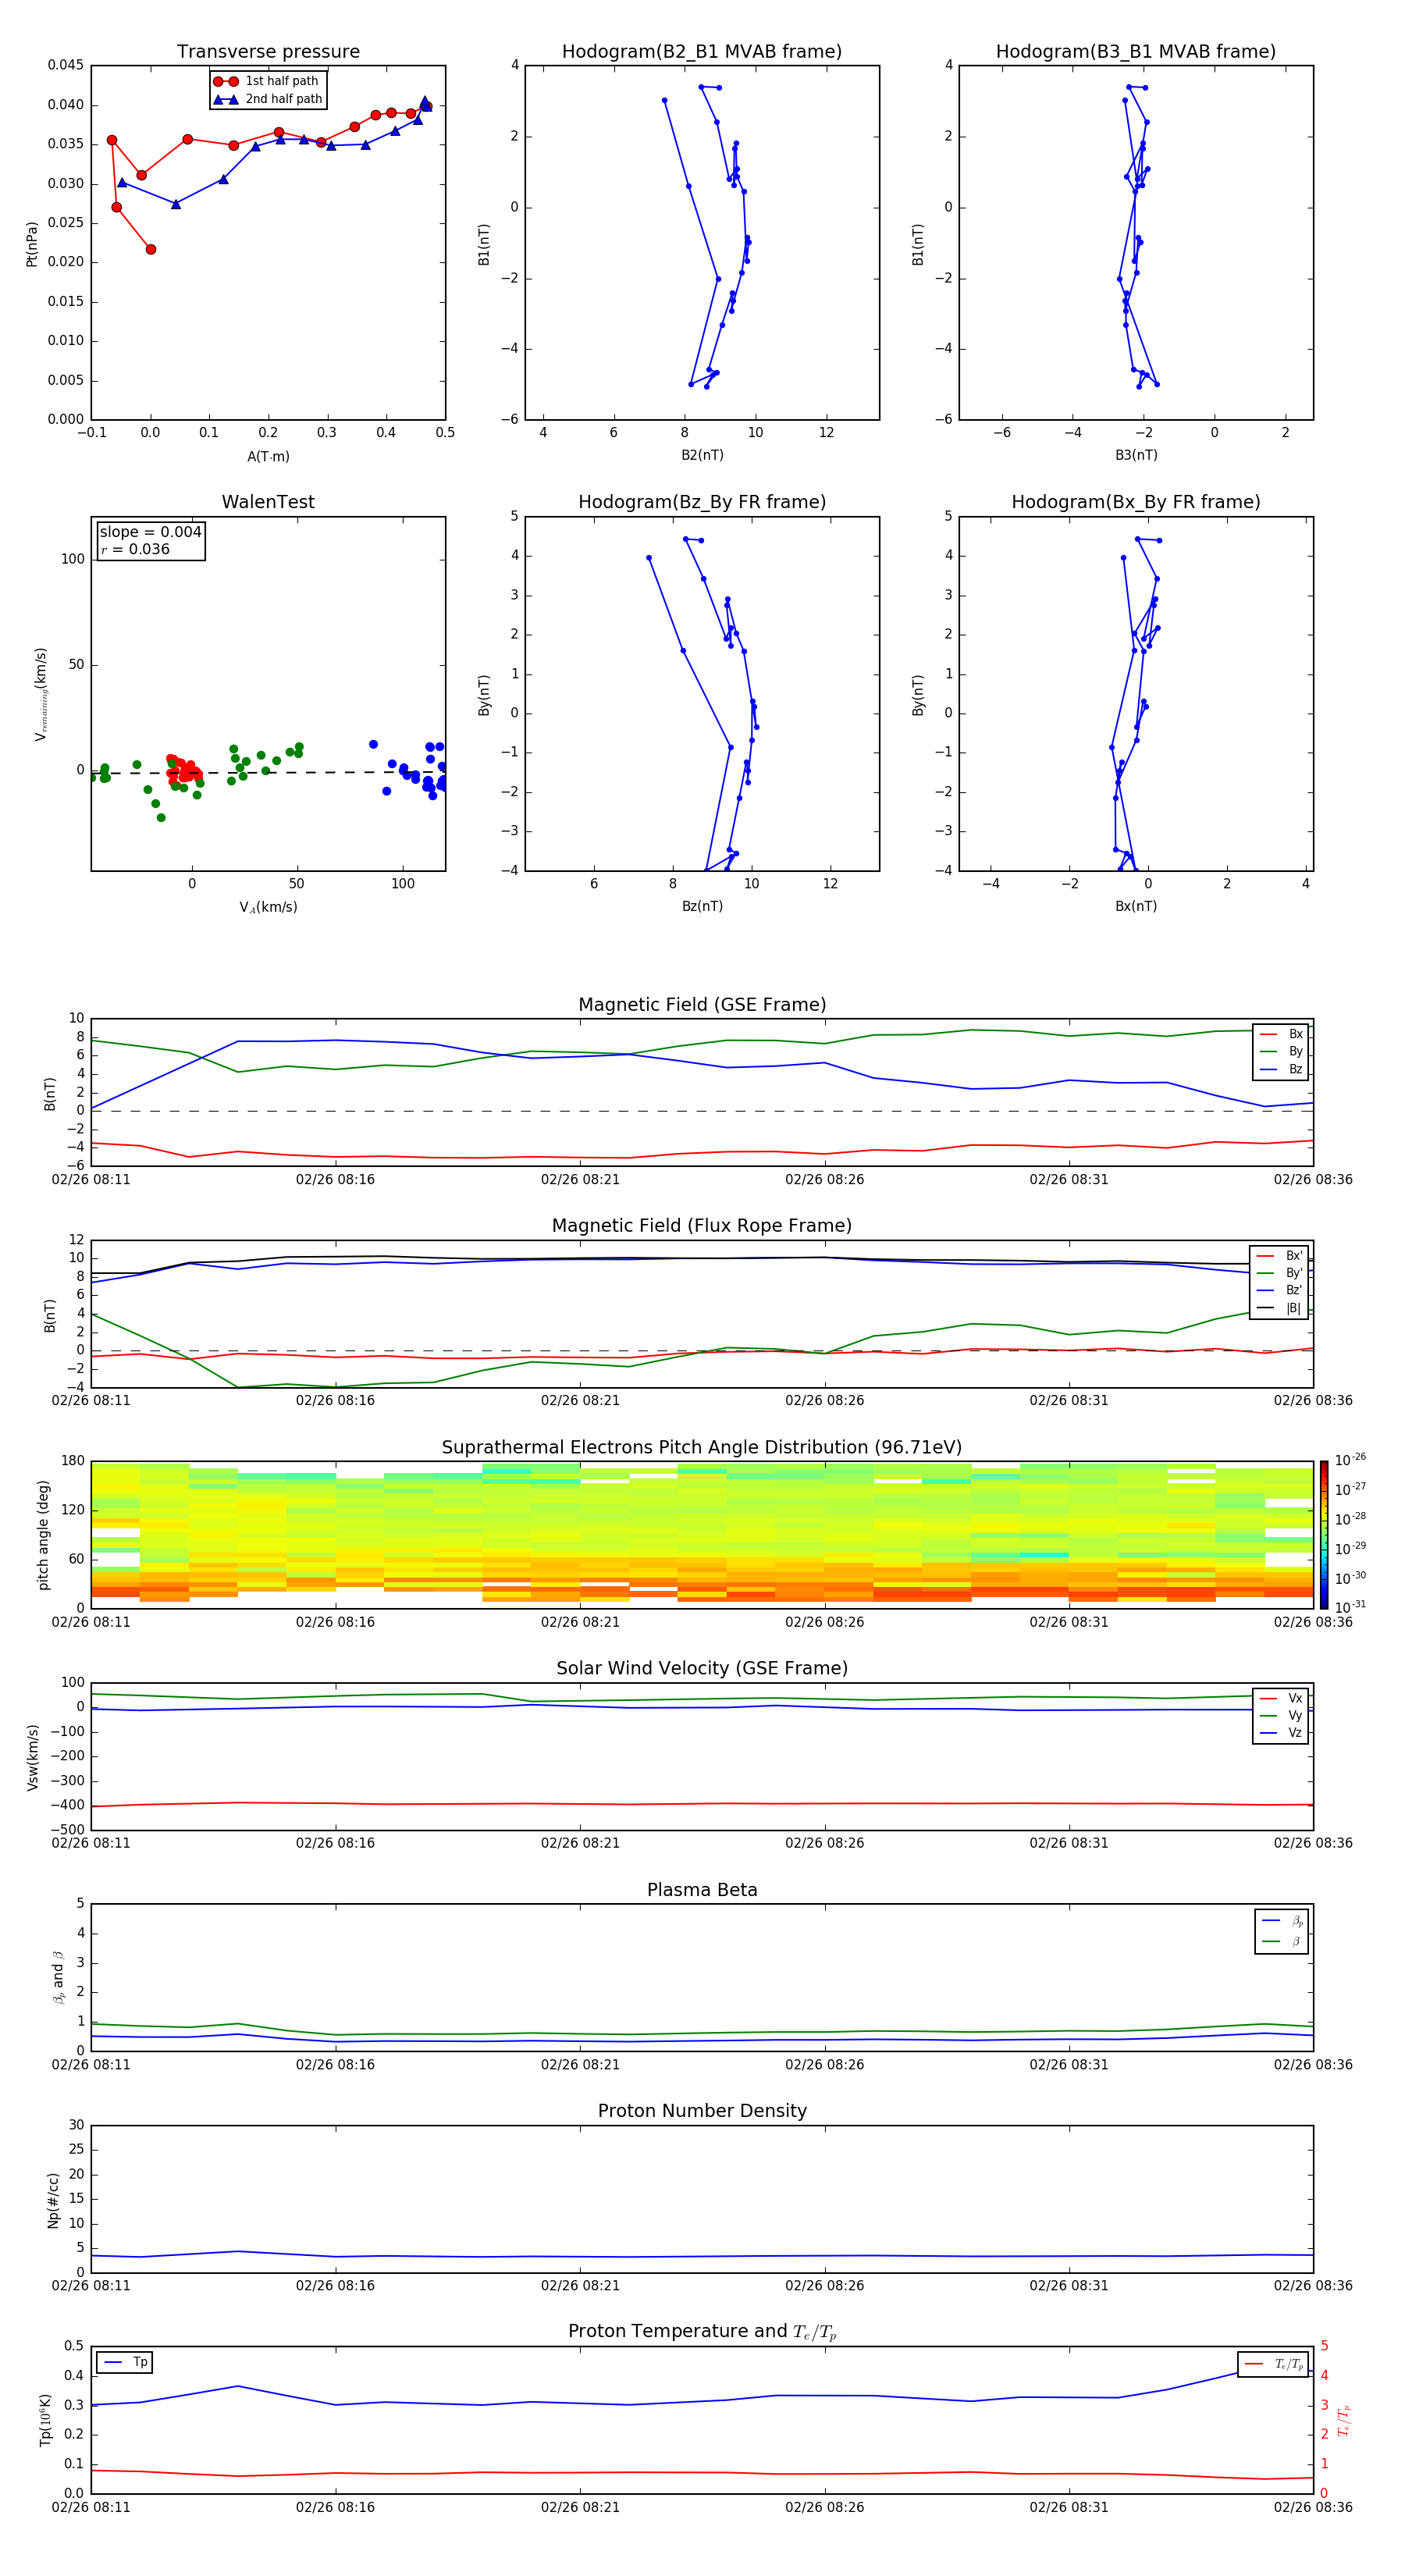Select "Bx'" in the Flux Rope legend
The height and width of the screenshot is (2576, 1405).
1279,1256
